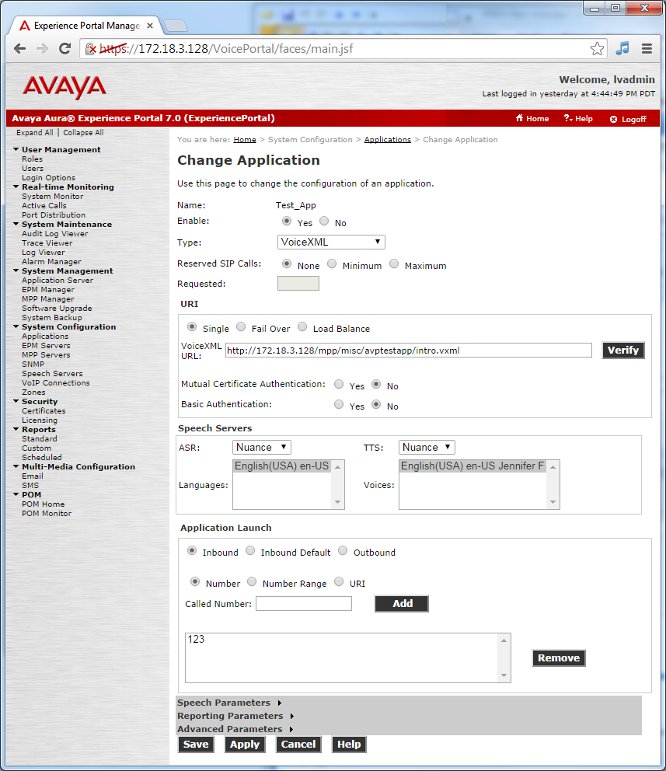666x771 pixels.
Task: Select English(USA) en-US in Languages list
Action: (282, 466)
